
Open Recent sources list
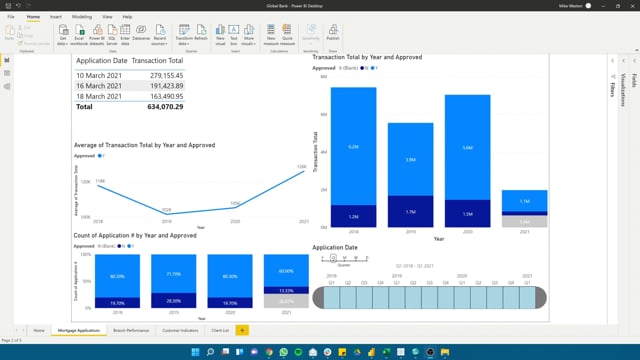[x=160, y=35]
